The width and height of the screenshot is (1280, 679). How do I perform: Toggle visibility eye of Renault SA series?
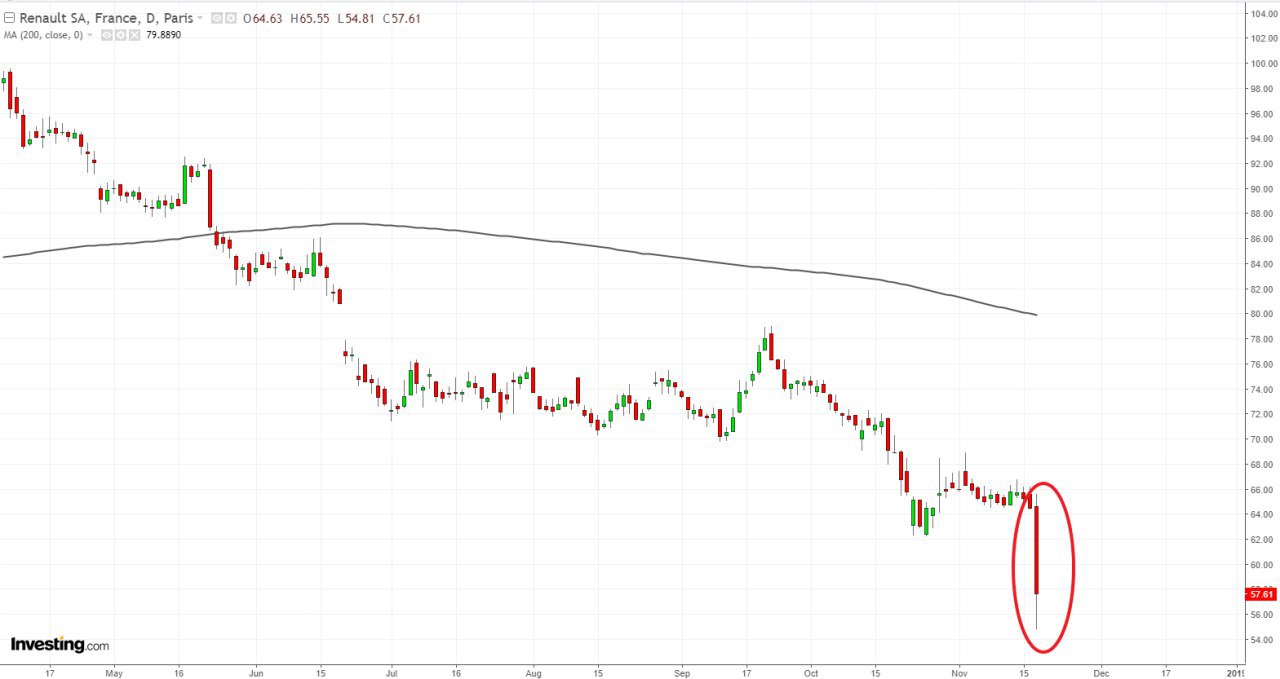(x=216, y=18)
